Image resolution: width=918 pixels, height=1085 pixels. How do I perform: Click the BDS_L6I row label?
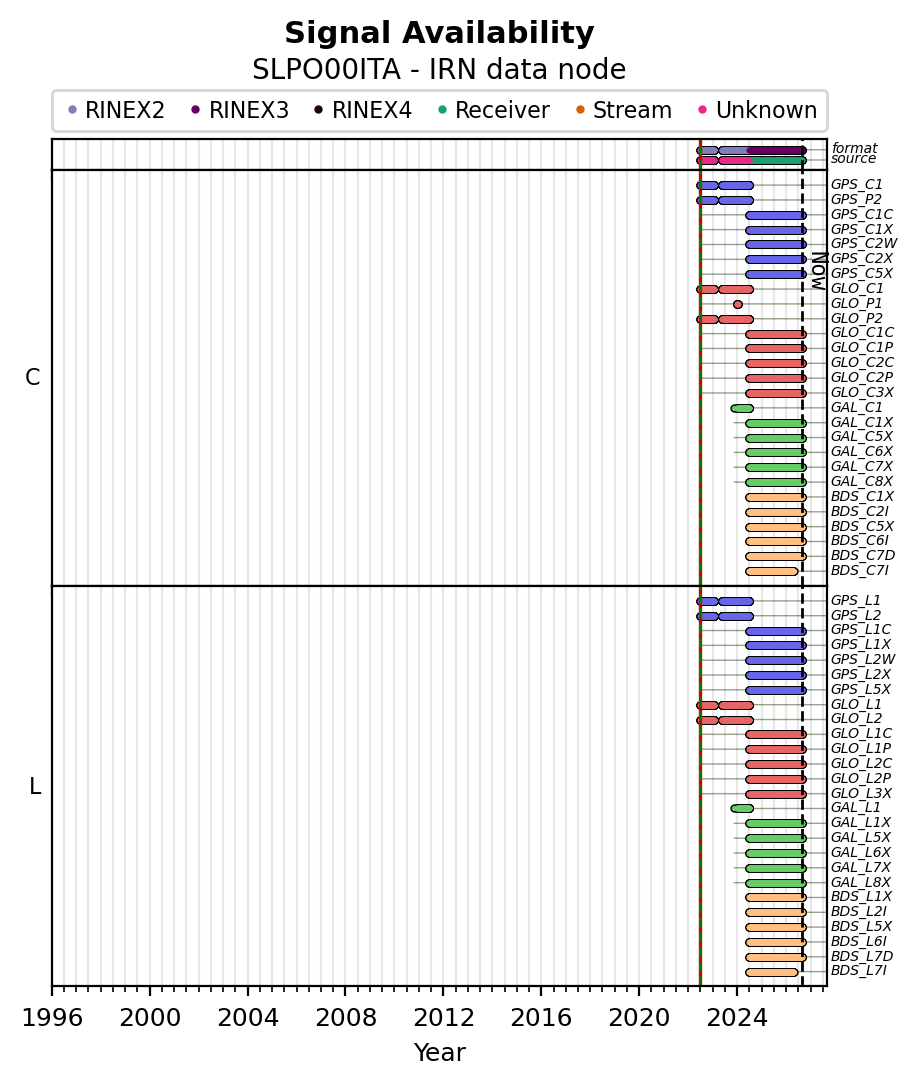tap(859, 942)
